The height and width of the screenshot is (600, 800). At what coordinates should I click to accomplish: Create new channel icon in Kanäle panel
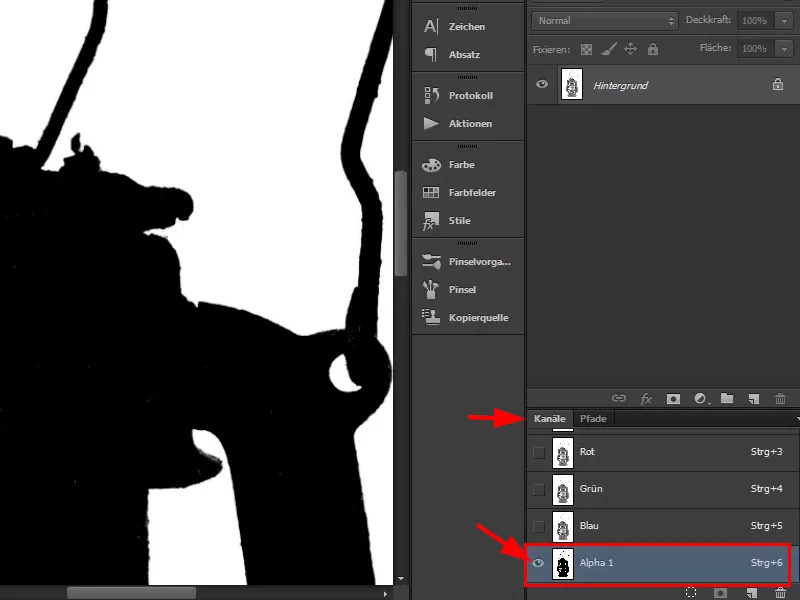(x=752, y=592)
